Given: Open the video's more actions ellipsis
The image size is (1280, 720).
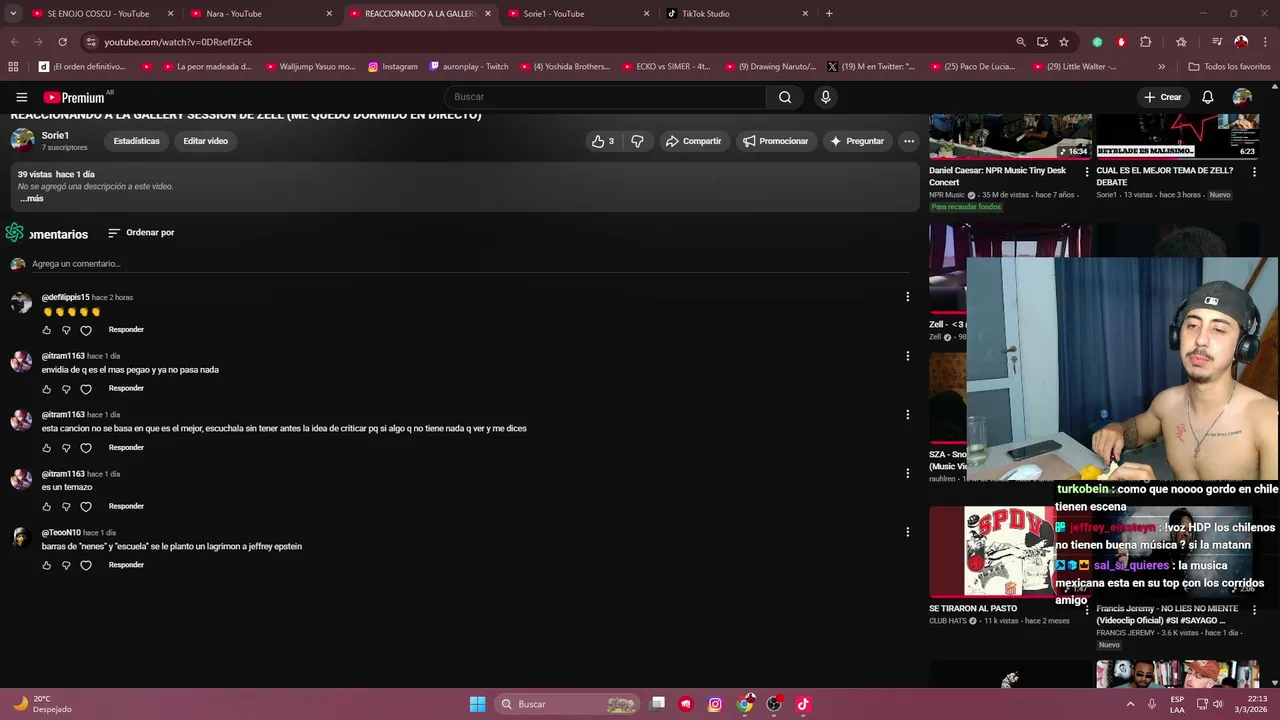Looking at the screenshot, I should click(908, 141).
